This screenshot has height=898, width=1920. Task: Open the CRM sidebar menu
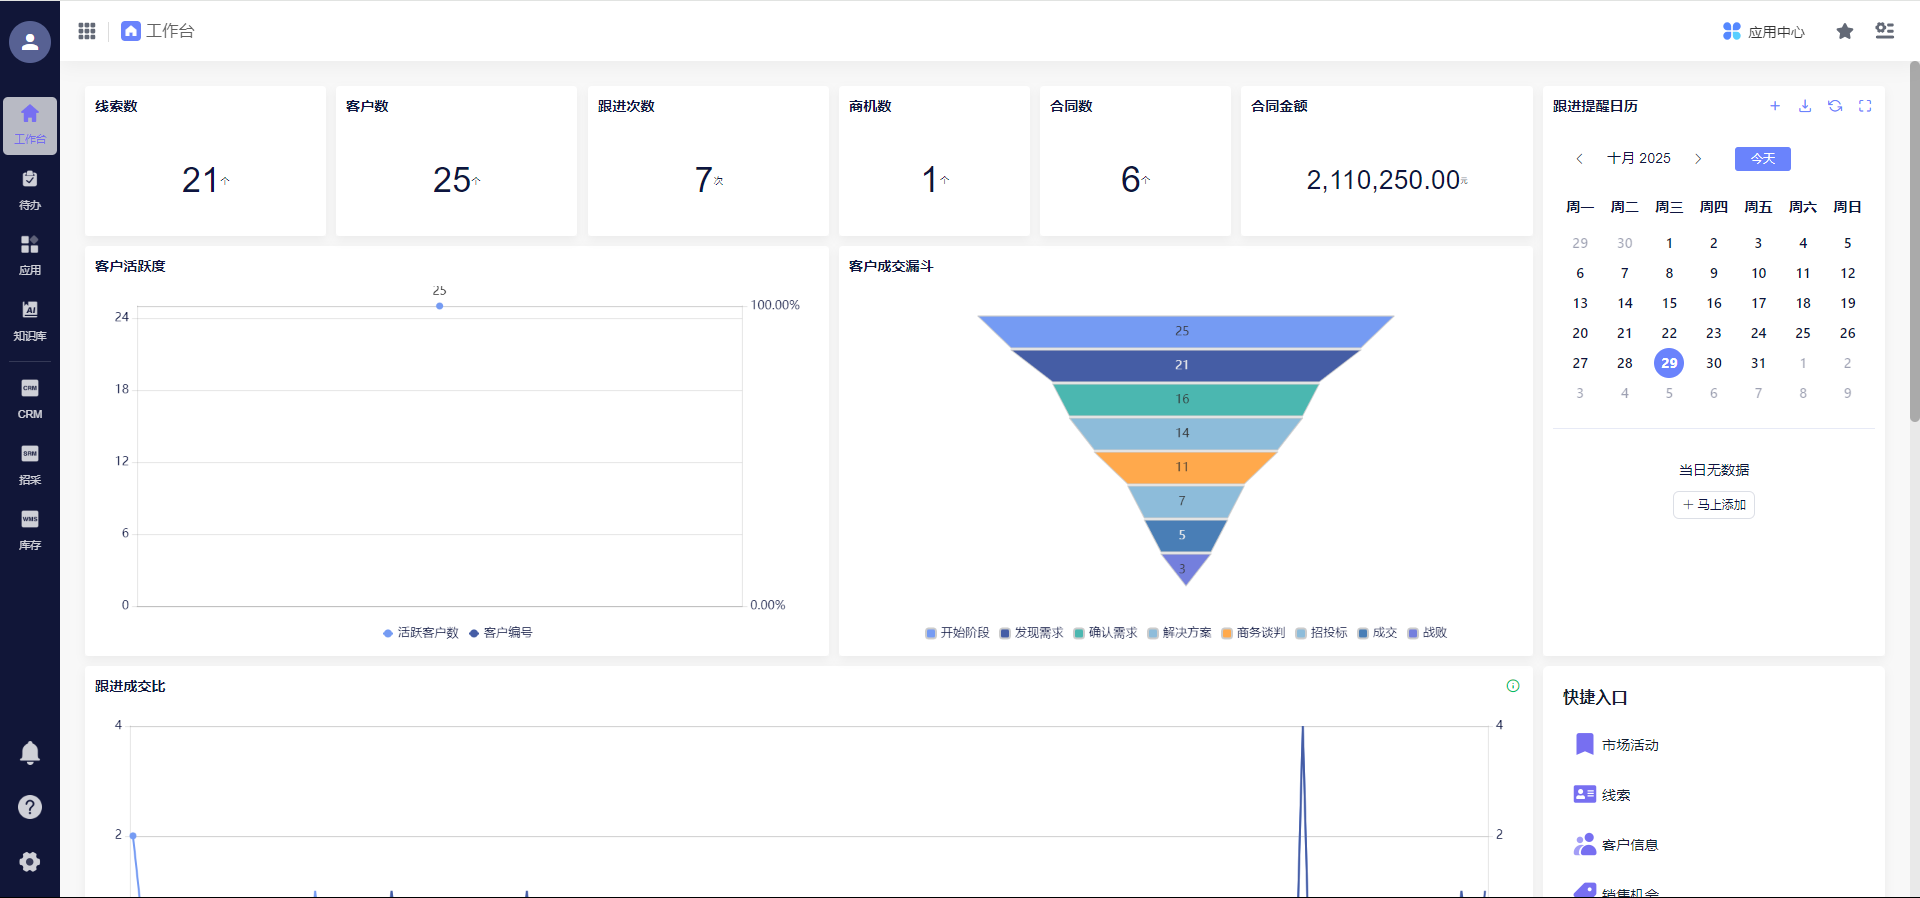(30, 399)
